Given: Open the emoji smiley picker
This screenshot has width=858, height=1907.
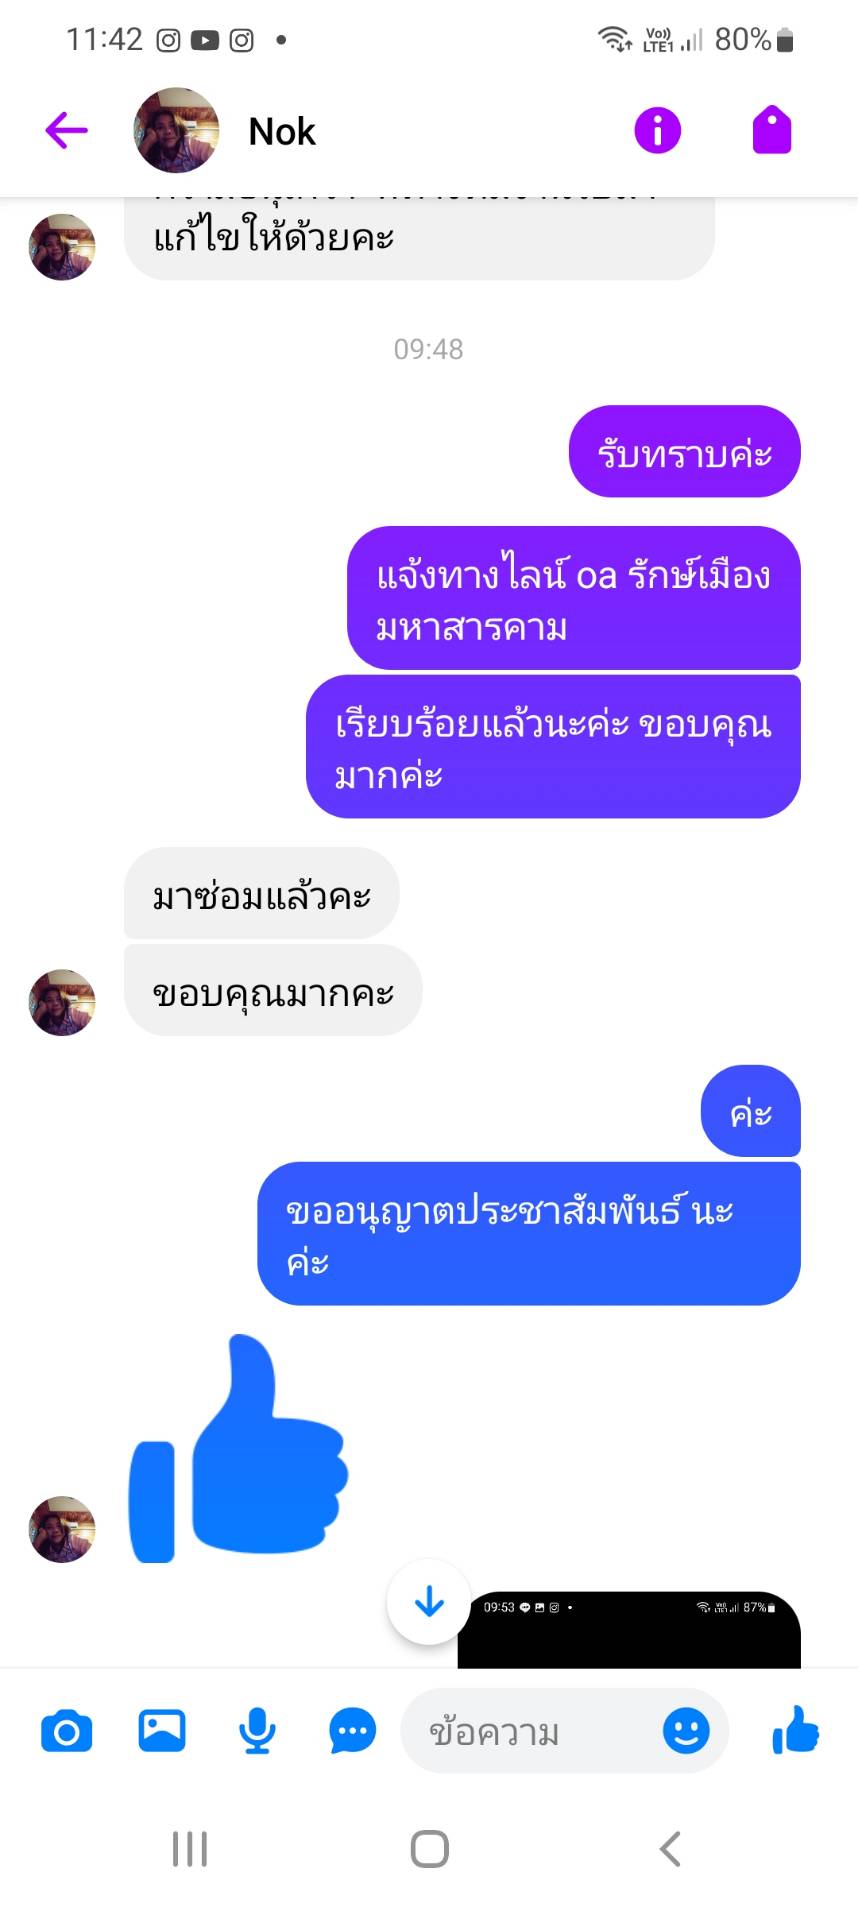Looking at the screenshot, I should click(x=686, y=1730).
